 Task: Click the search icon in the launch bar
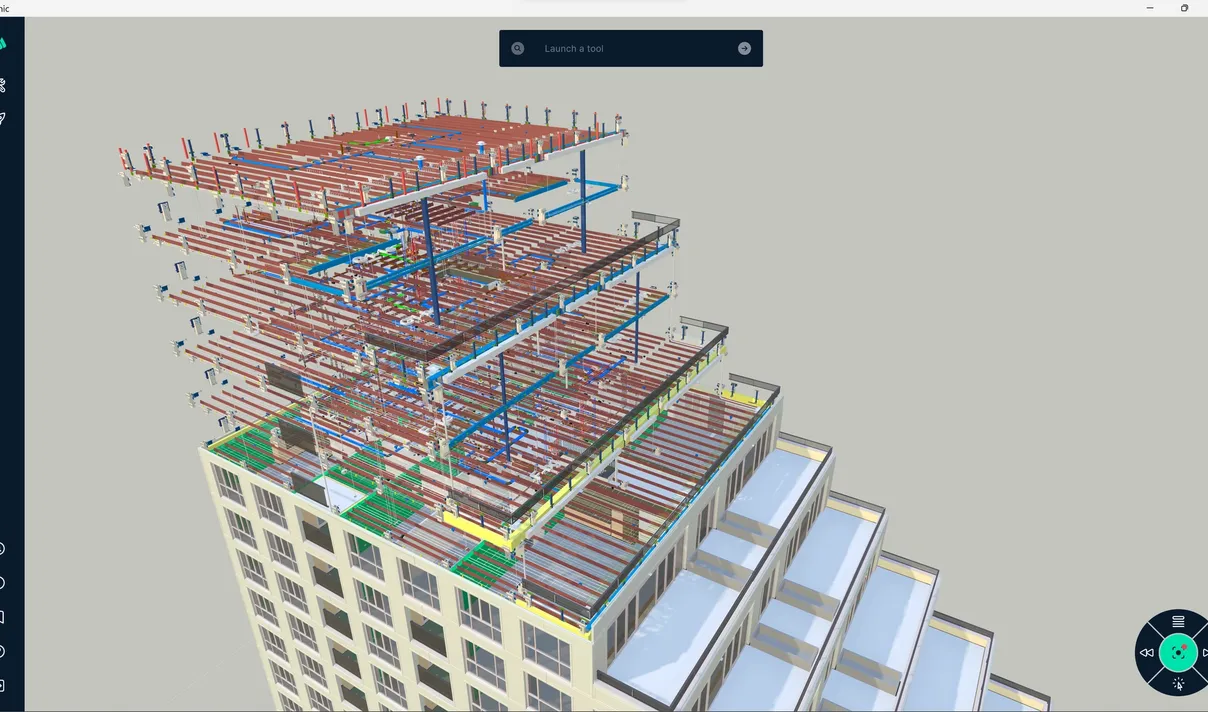(x=517, y=48)
